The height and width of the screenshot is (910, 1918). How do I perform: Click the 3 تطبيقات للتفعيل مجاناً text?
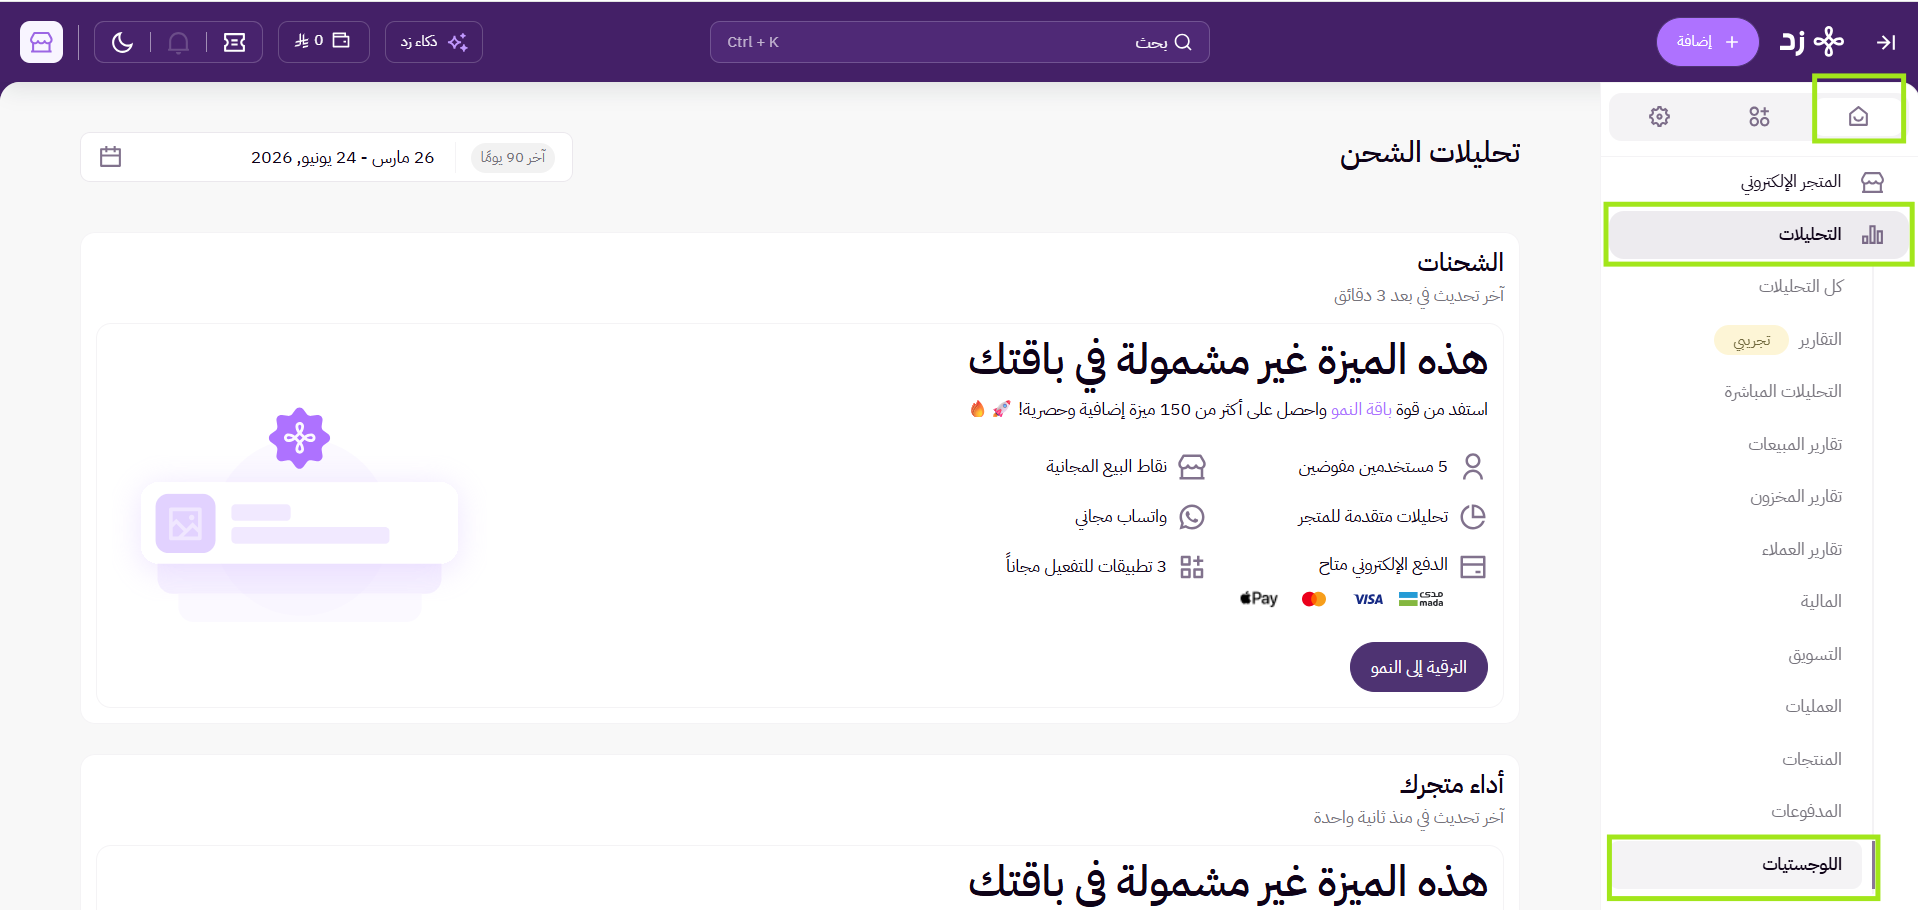click(x=1086, y=567)
